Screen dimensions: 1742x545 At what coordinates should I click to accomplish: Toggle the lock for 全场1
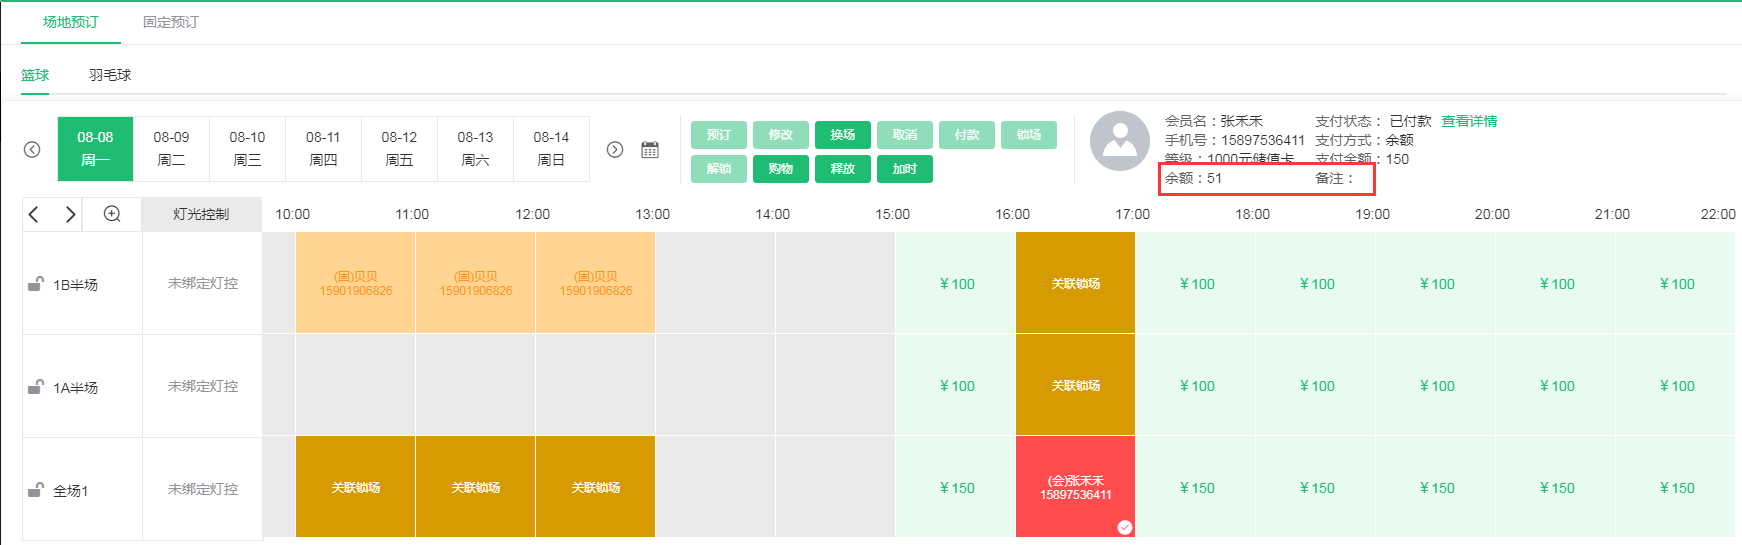[35, 490]
